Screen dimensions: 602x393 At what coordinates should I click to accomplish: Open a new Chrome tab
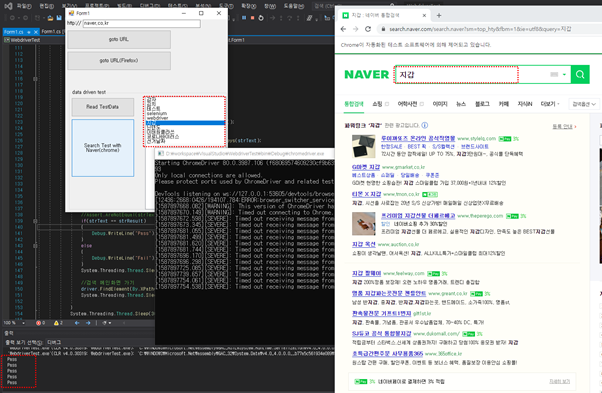439,15
